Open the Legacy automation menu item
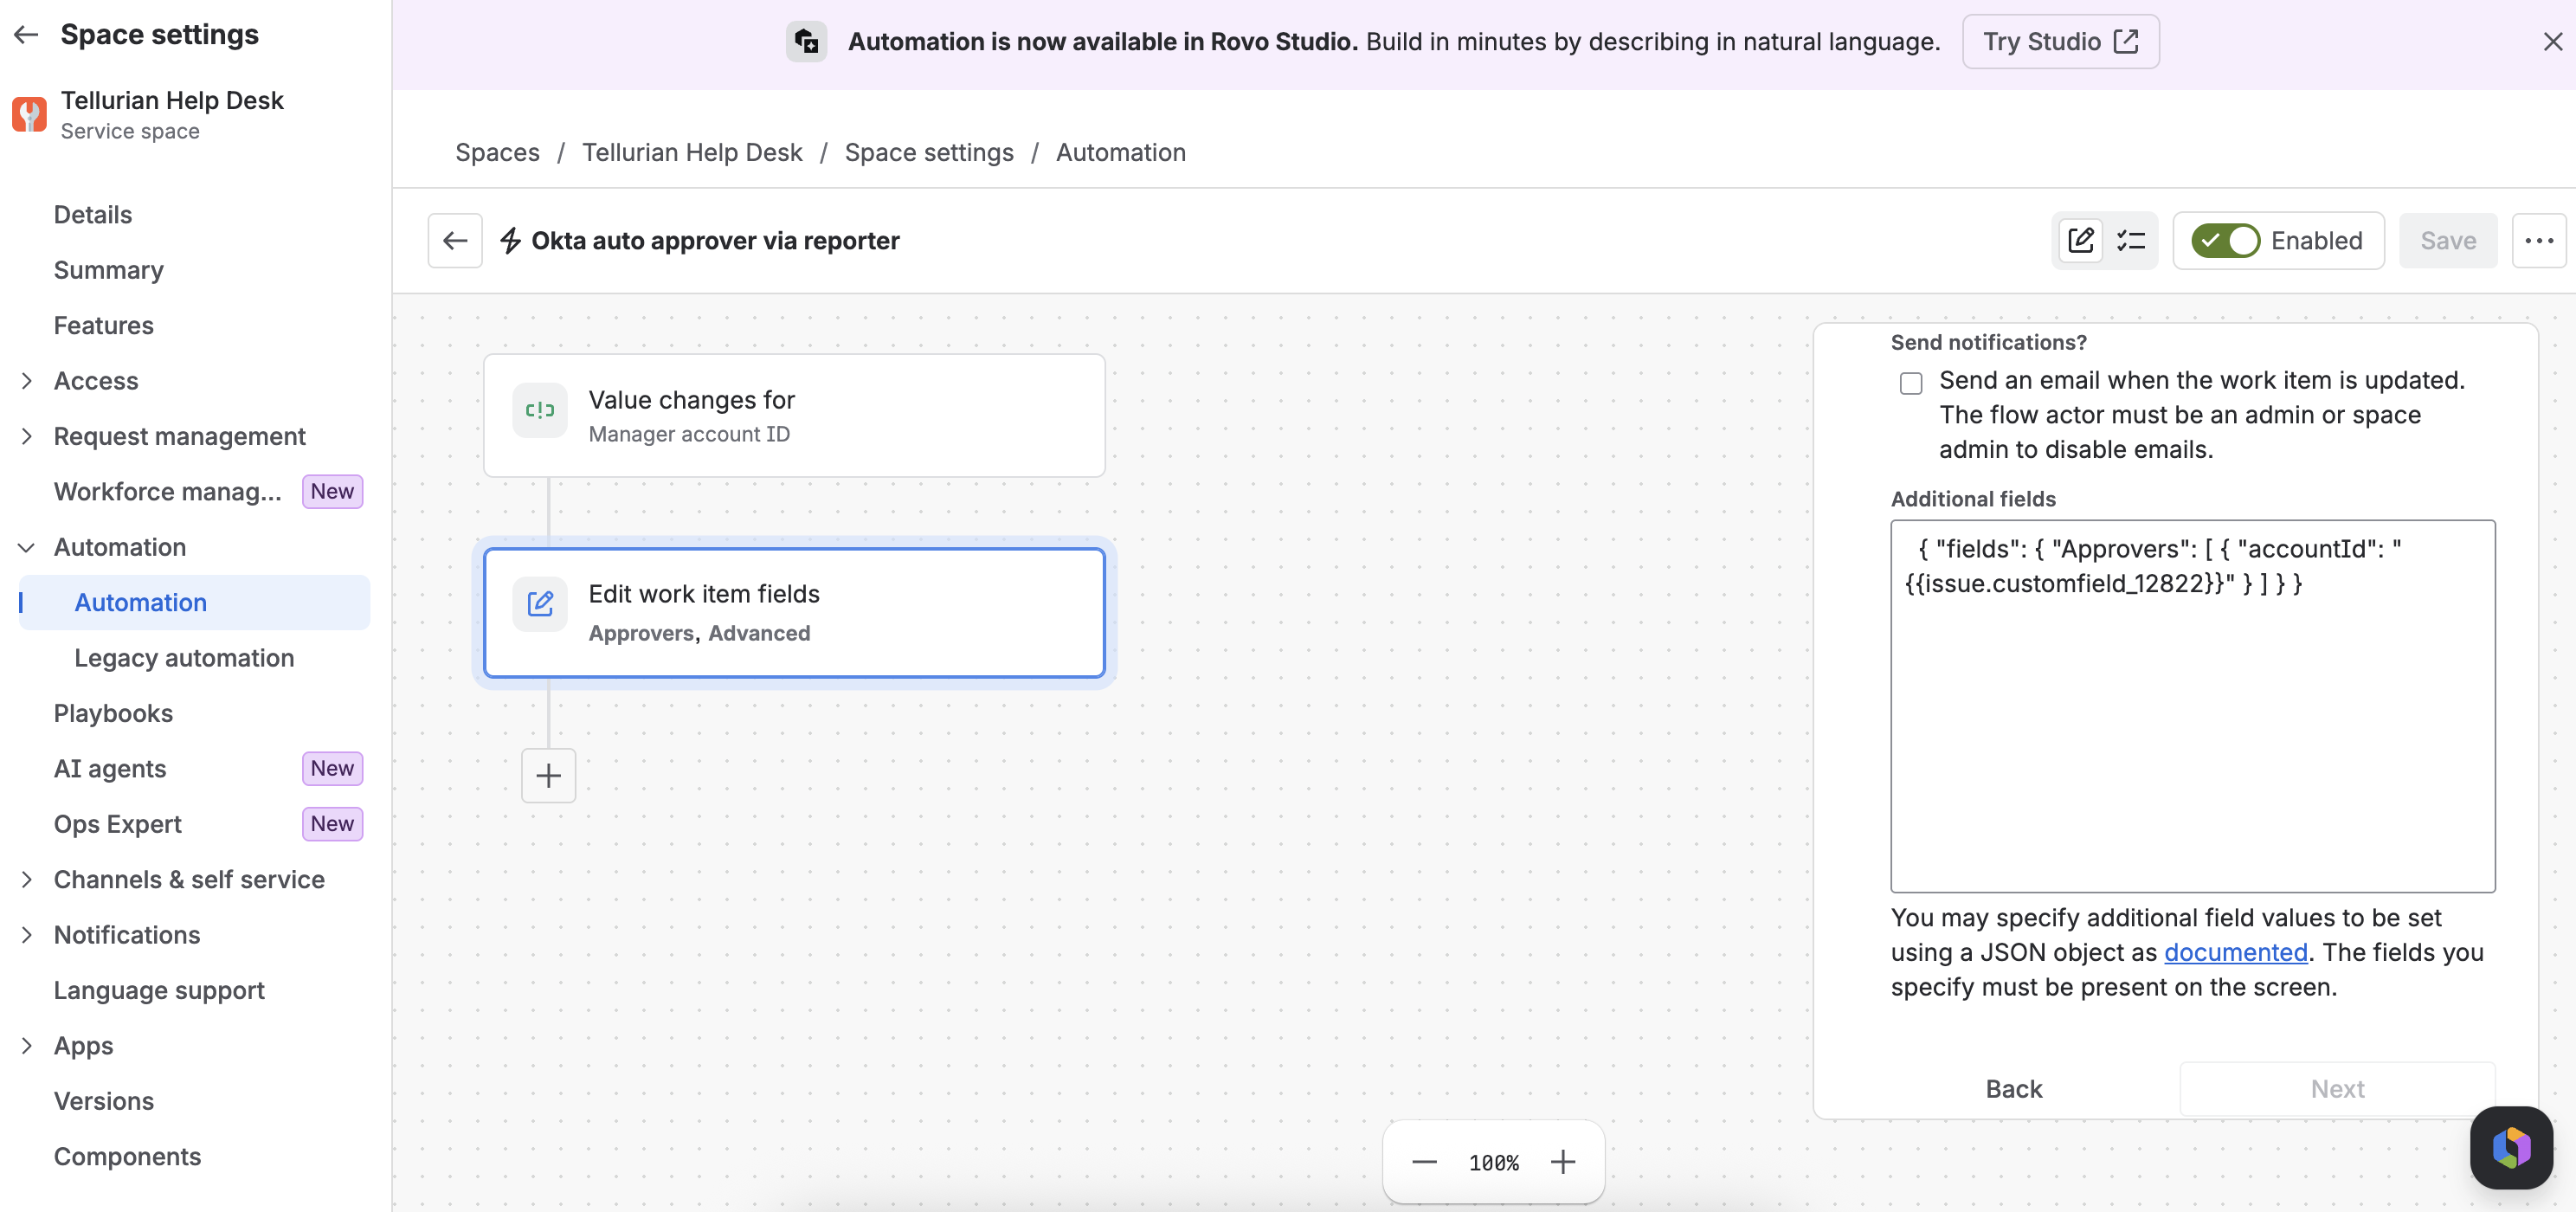Screen dimensions: 2576x1212 [x=184, y=658]
